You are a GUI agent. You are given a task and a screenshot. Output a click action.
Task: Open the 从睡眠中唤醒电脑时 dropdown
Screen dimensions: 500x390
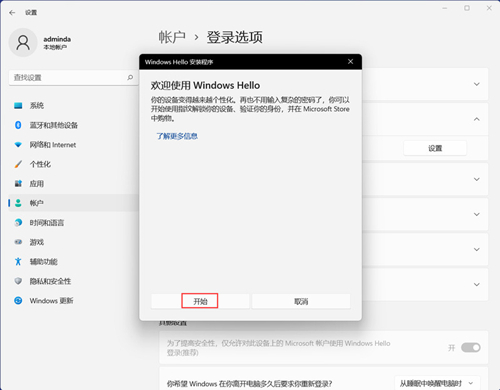pyautogui.click(x=437, y=383)
